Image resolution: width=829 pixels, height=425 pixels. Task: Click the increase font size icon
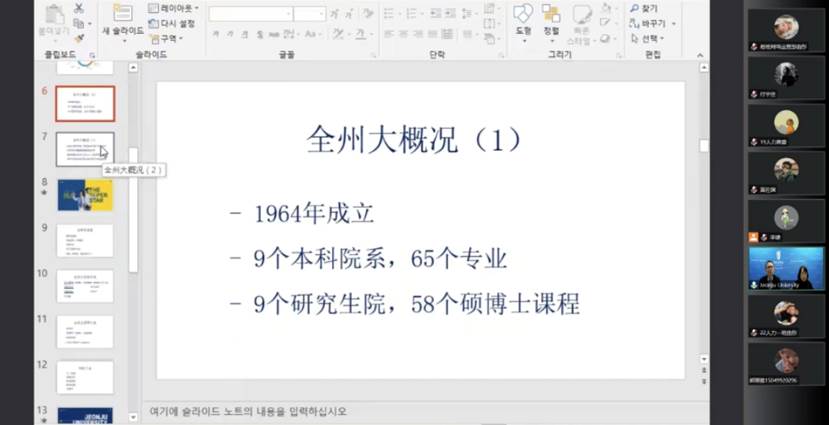pyautogui.click(x=334, y=14)
